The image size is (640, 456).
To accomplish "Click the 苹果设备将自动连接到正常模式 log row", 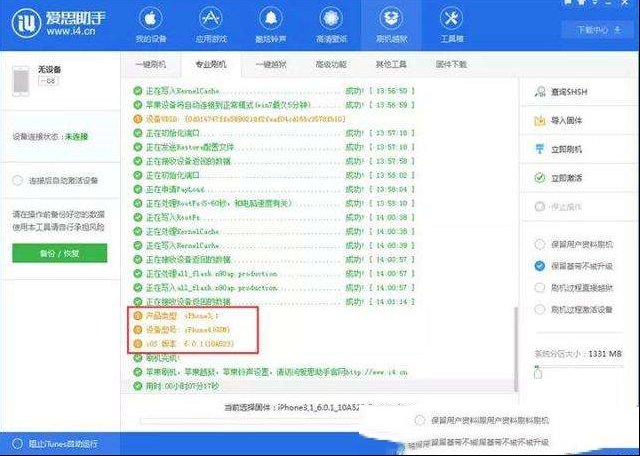I will click(274, 105).
